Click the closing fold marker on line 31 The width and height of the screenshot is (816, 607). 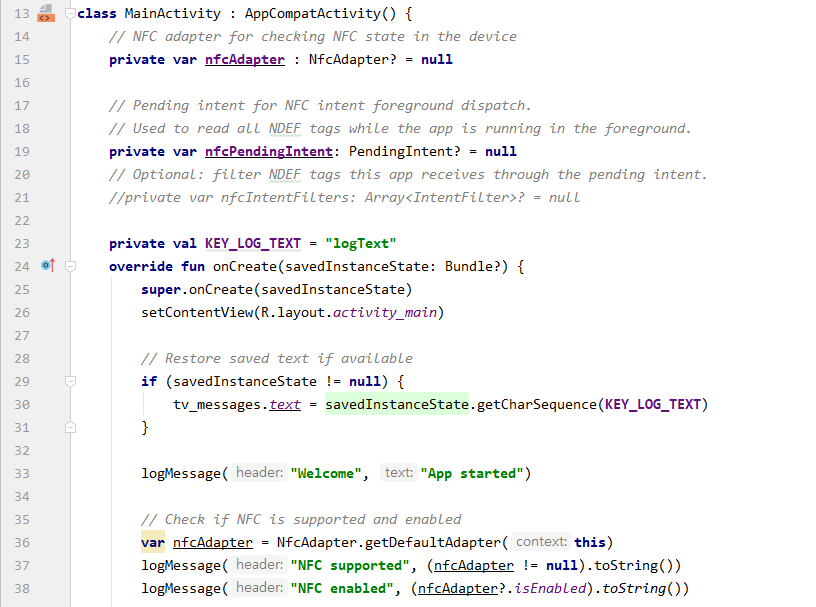70,427
